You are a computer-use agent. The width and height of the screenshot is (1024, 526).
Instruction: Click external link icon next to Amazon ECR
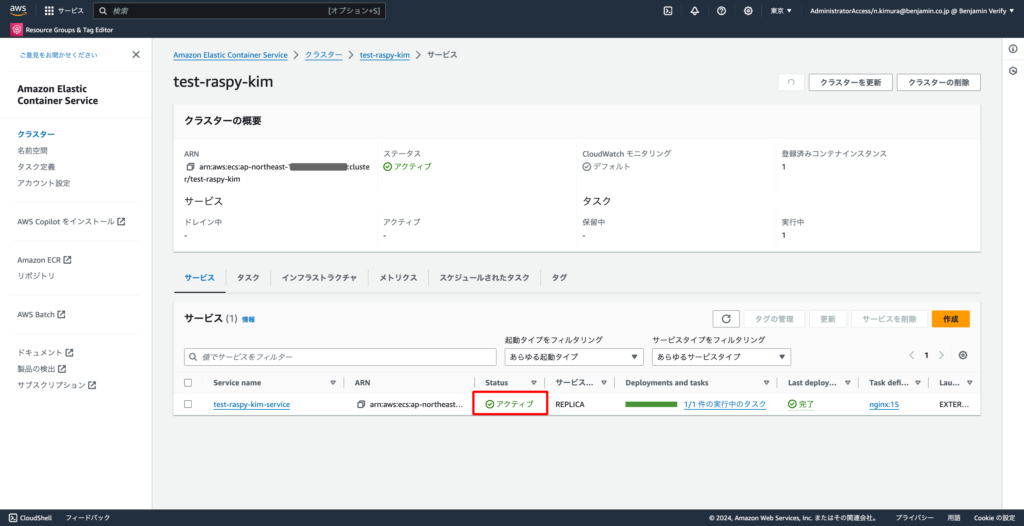tap(67, 260)
